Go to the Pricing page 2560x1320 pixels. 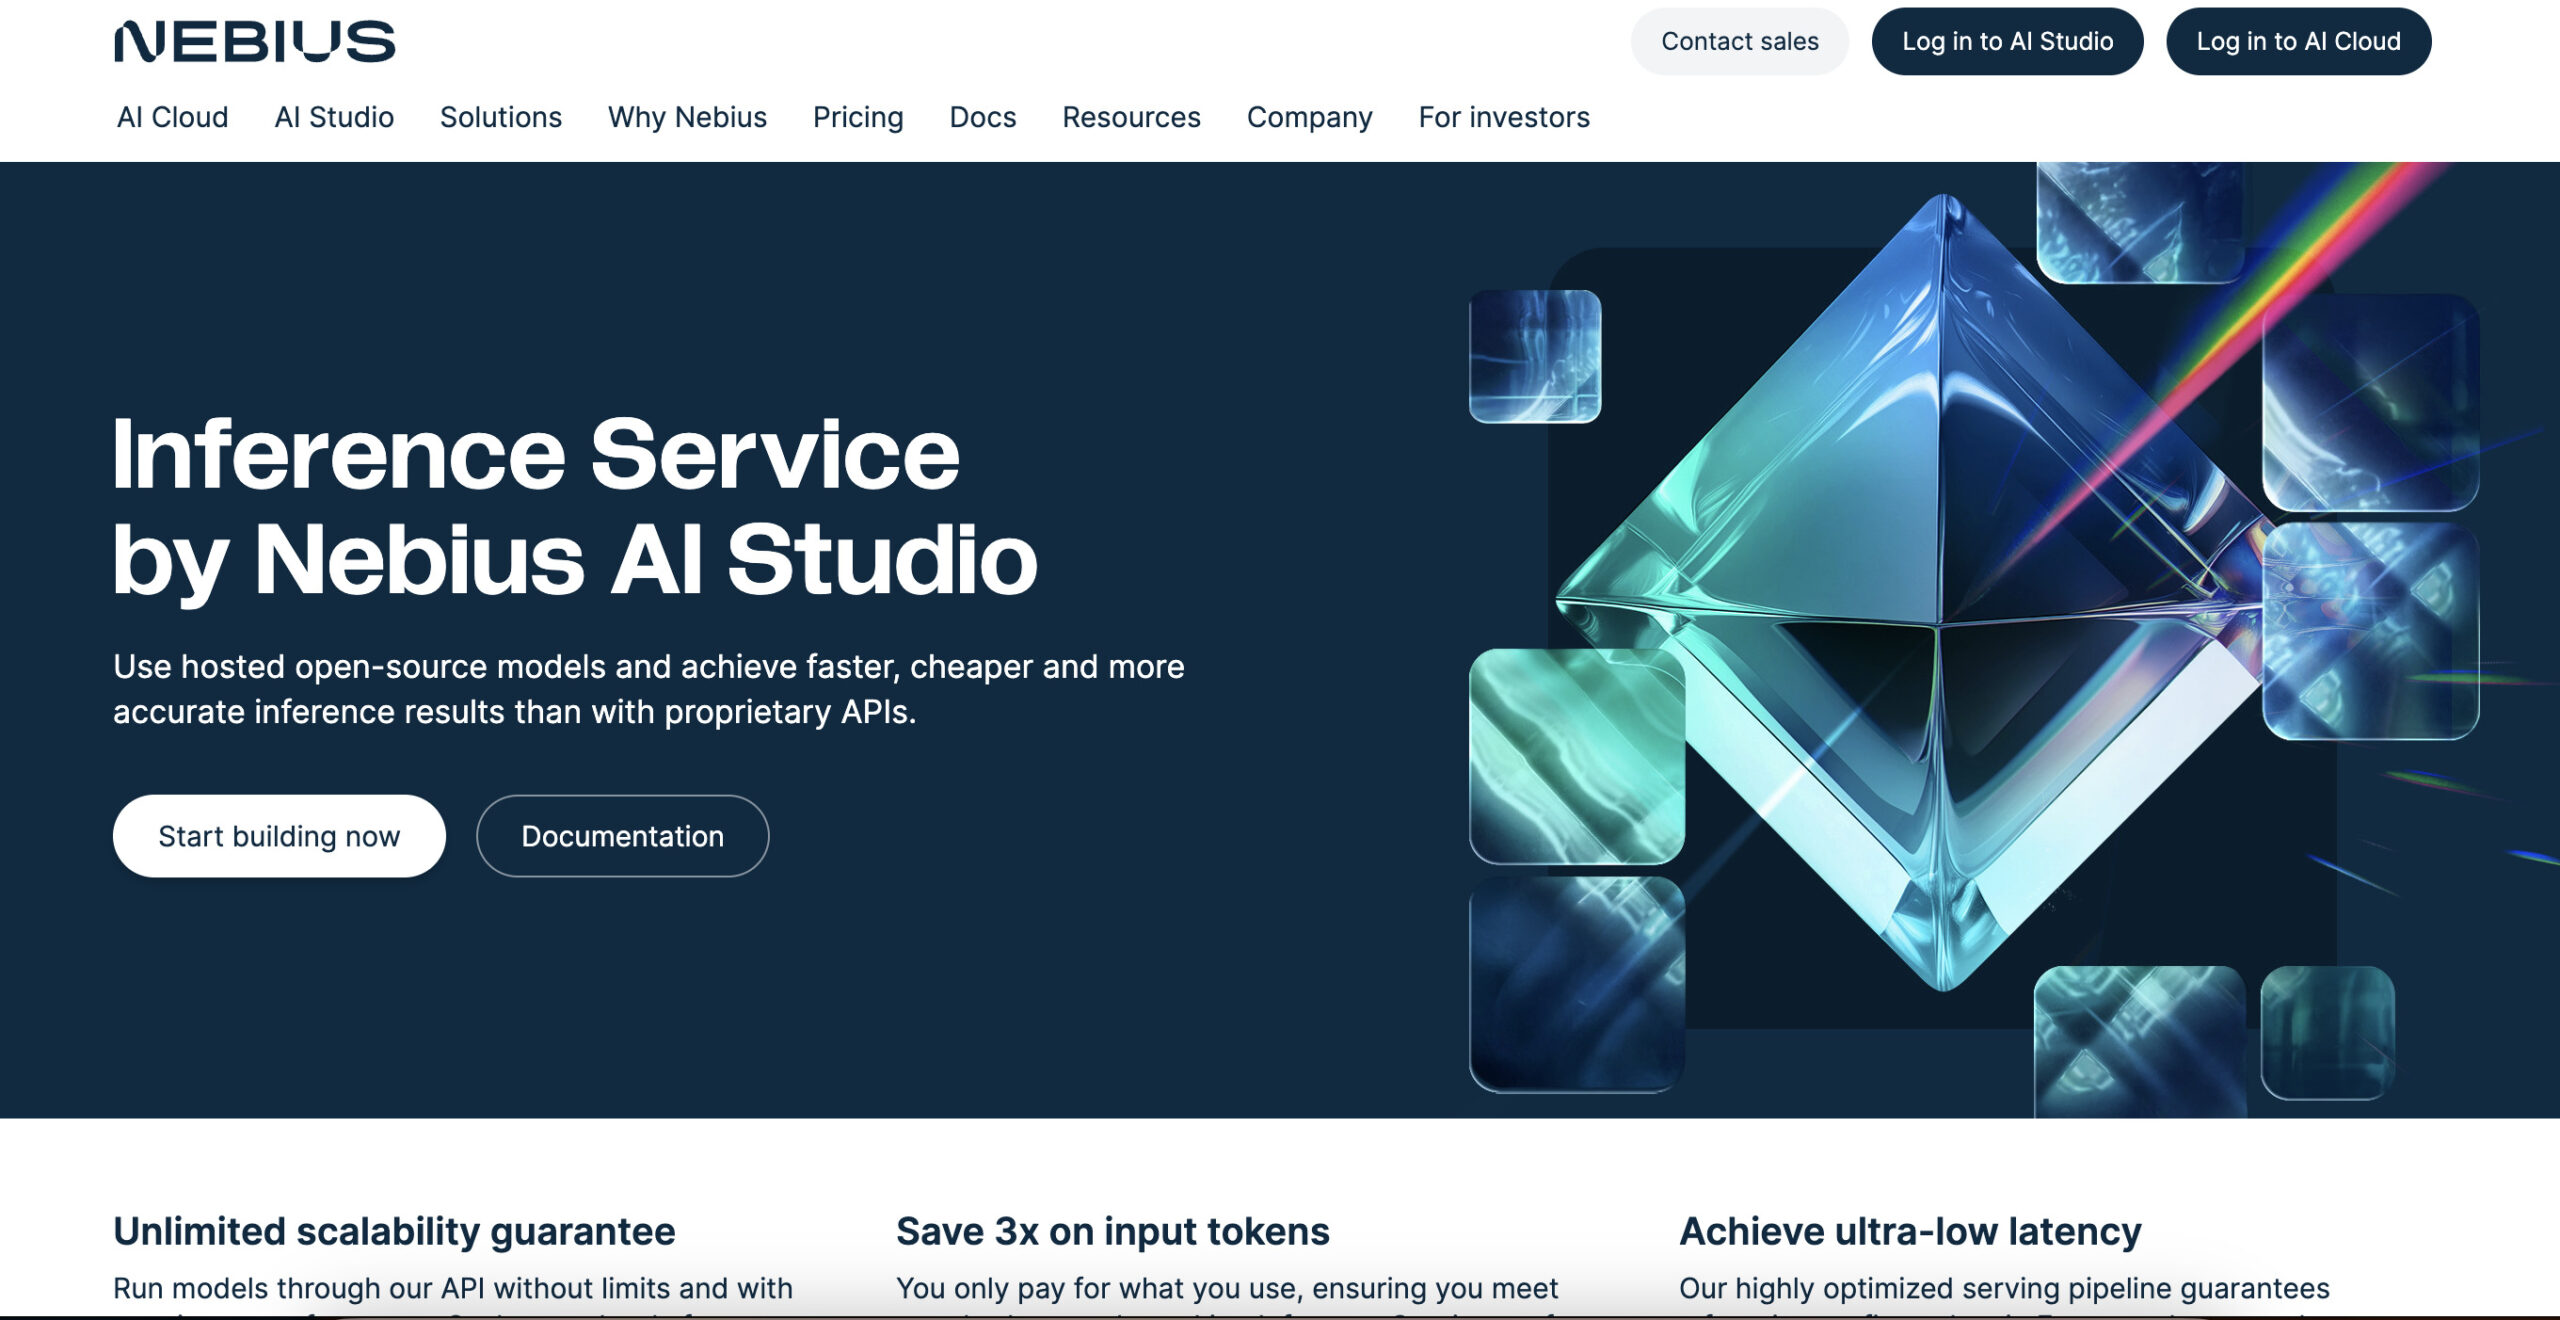pyautogui.click(x=857, y=117)
